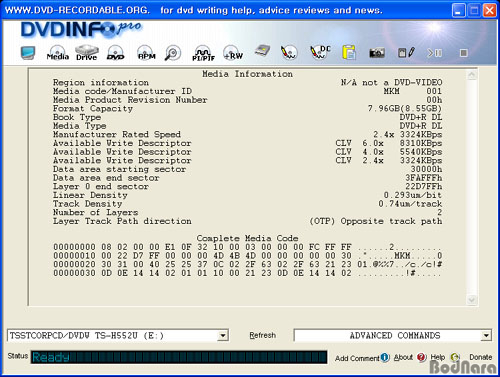The height and width of the screenshot is (377, 500).
Task: Click the 'Format Capacity' row label
Action: pyautogui.click(x=93, y=109)
